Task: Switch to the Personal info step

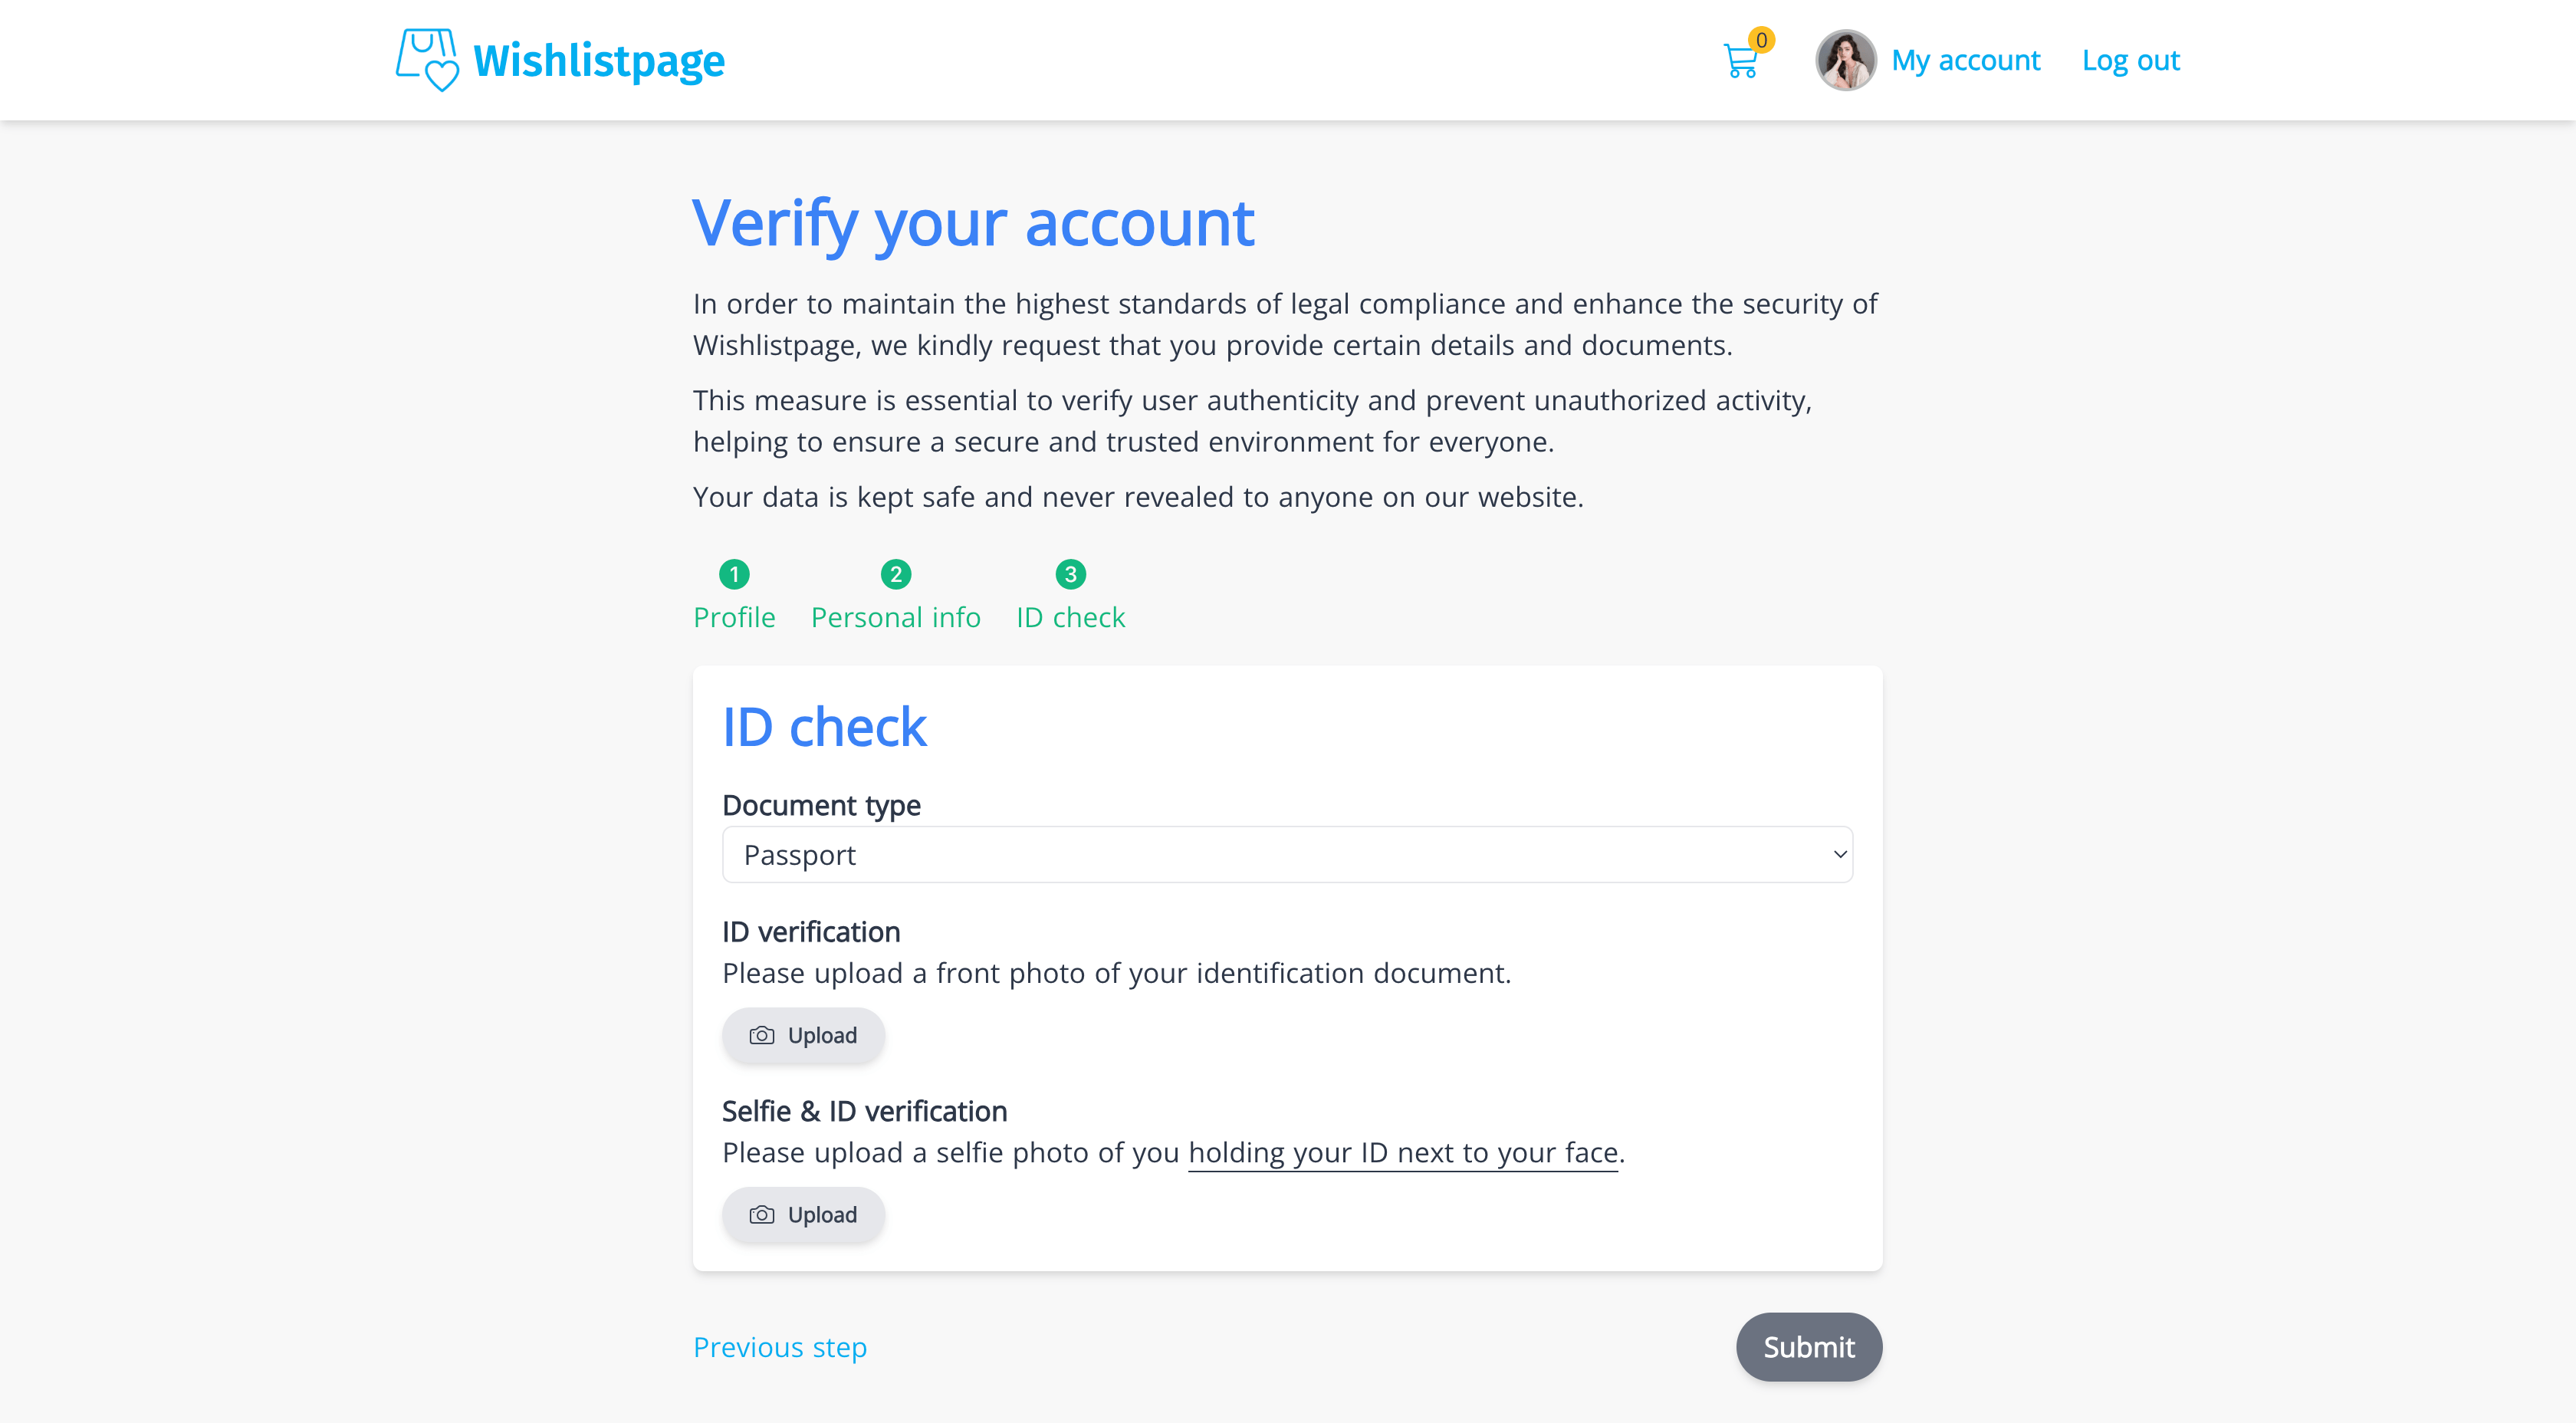Action: [895, 617]
